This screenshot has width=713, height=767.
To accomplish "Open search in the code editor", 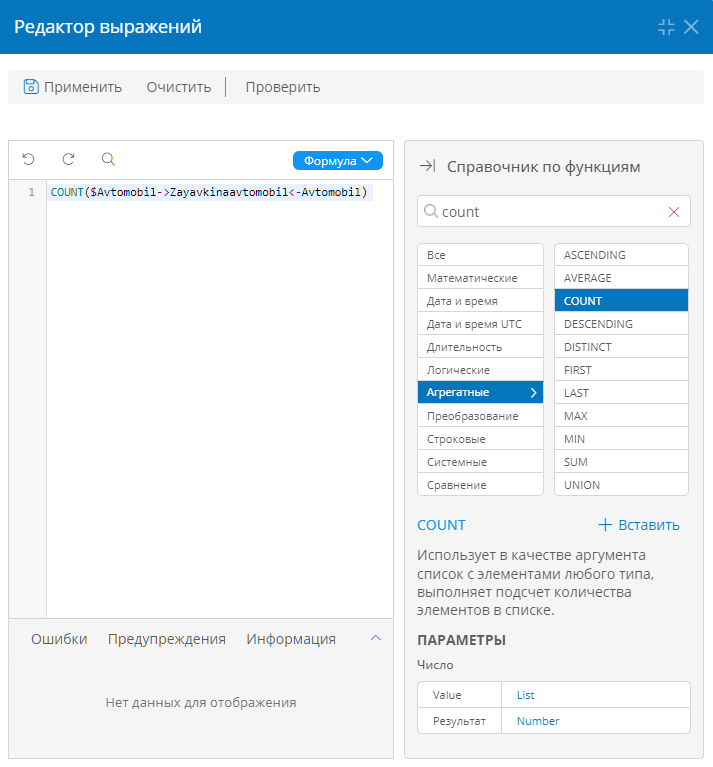I will pos(108,159).
